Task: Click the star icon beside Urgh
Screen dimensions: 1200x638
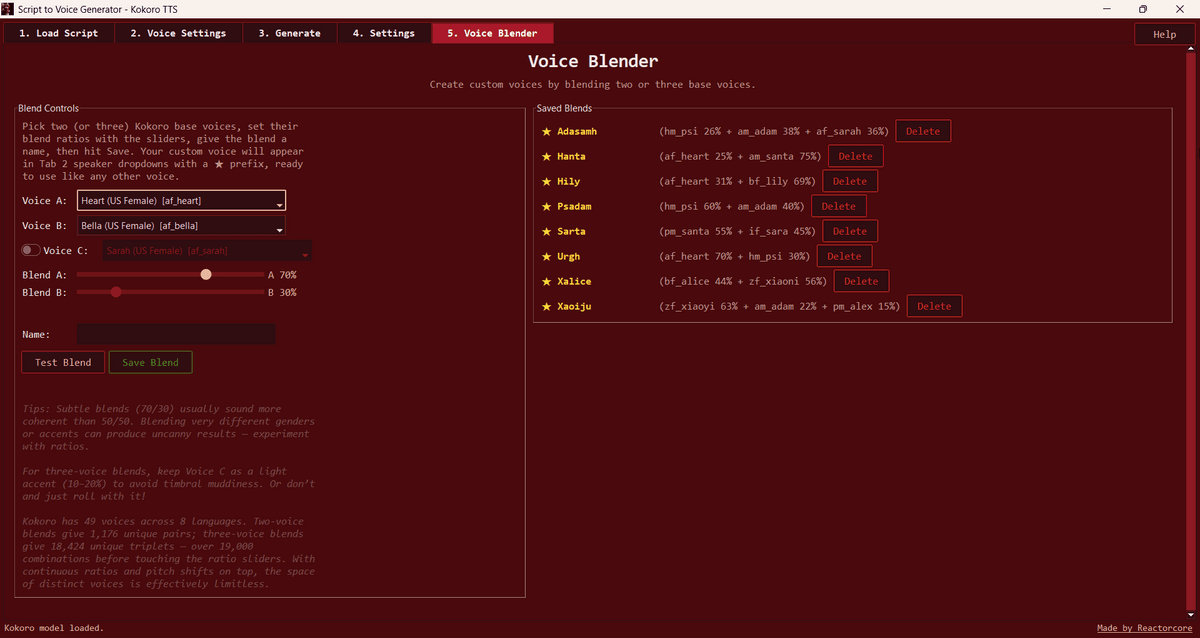Action: [x=546, y=256]
